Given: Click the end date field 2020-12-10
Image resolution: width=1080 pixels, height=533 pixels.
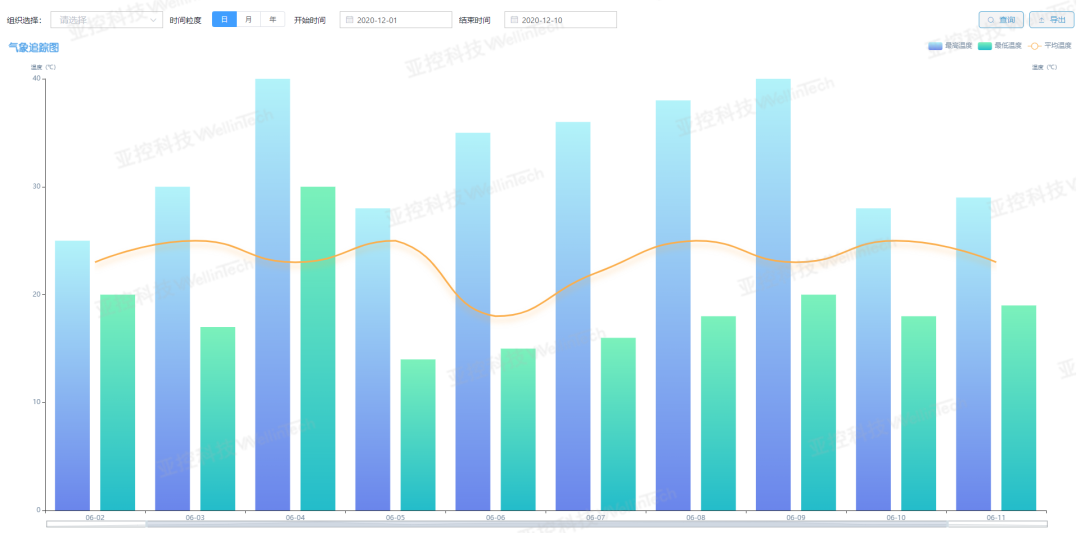Looking at the screenshot, I should (x=561, y=20).
